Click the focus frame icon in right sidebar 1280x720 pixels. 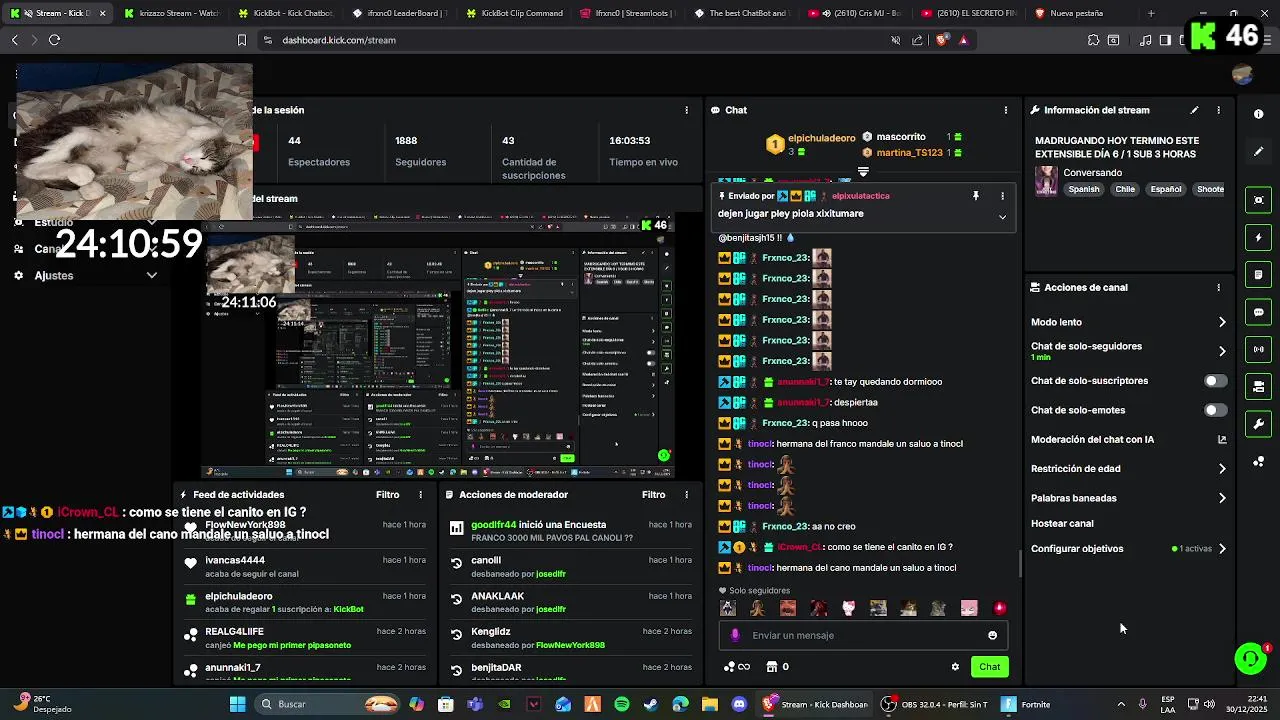click(1259, 200)
